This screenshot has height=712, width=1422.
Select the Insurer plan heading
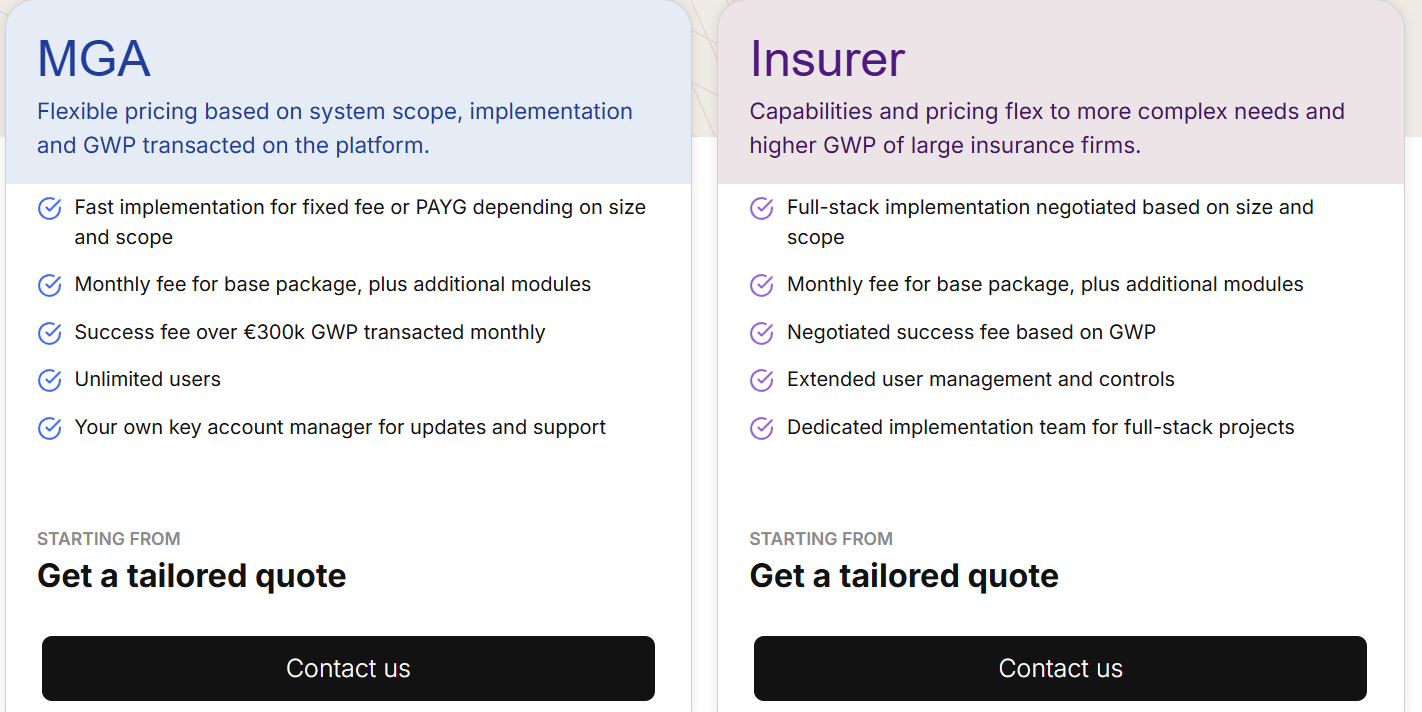[827, 58]
